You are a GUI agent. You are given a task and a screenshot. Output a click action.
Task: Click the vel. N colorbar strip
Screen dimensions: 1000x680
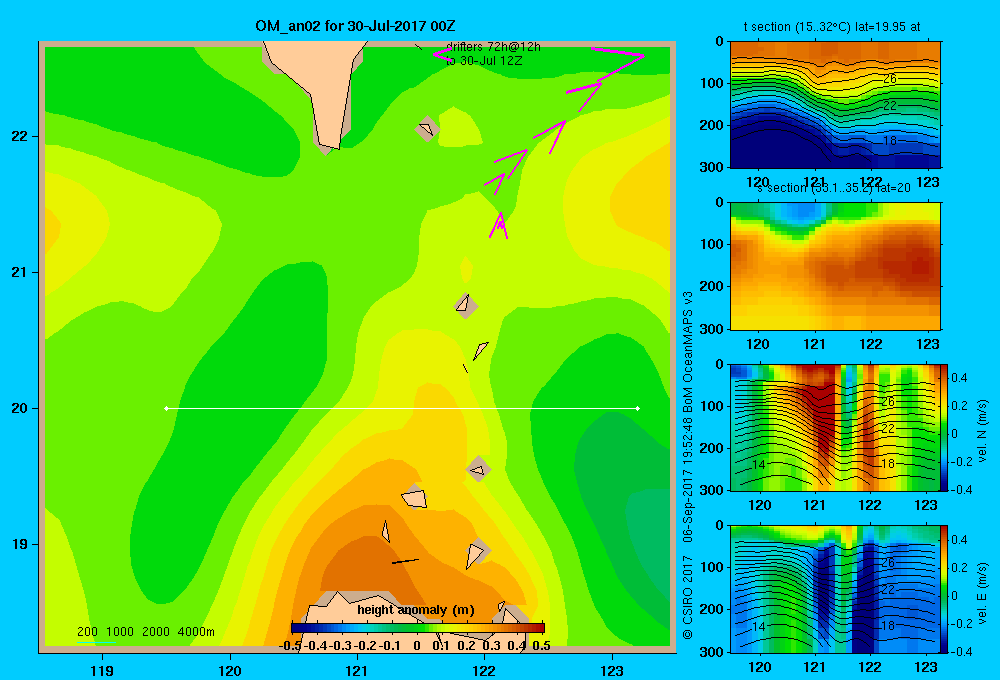944,427
